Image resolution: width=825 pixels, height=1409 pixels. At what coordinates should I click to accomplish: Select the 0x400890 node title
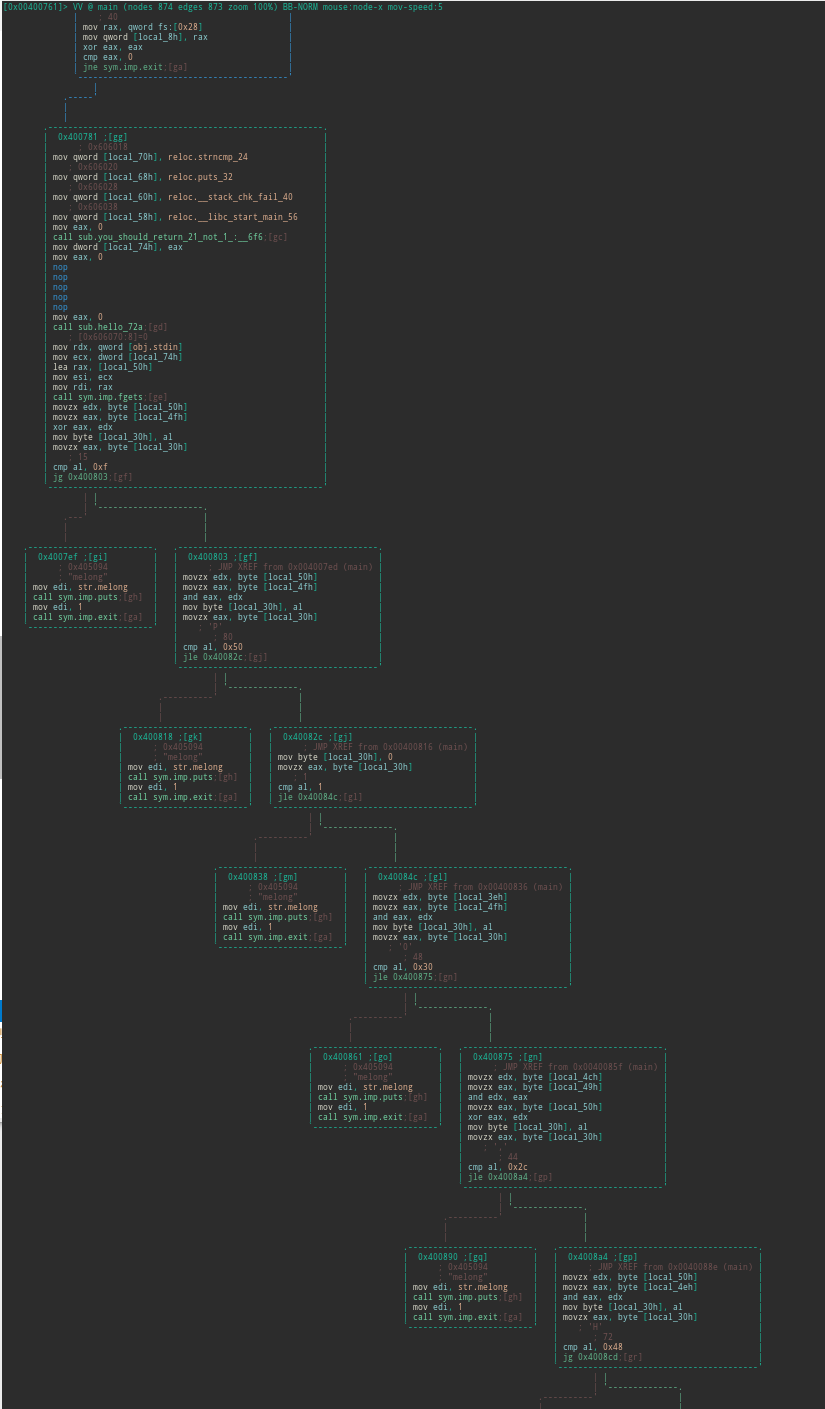tap(452, 1257)
